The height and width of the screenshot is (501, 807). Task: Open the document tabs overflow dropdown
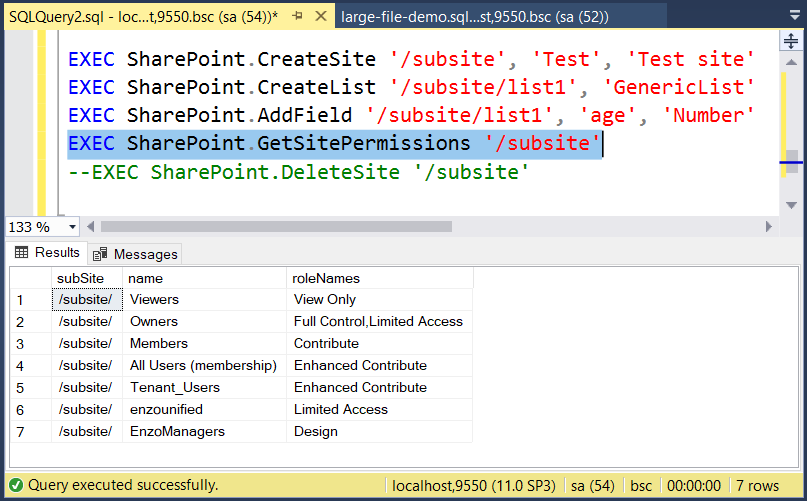click(x=795, y=16)
